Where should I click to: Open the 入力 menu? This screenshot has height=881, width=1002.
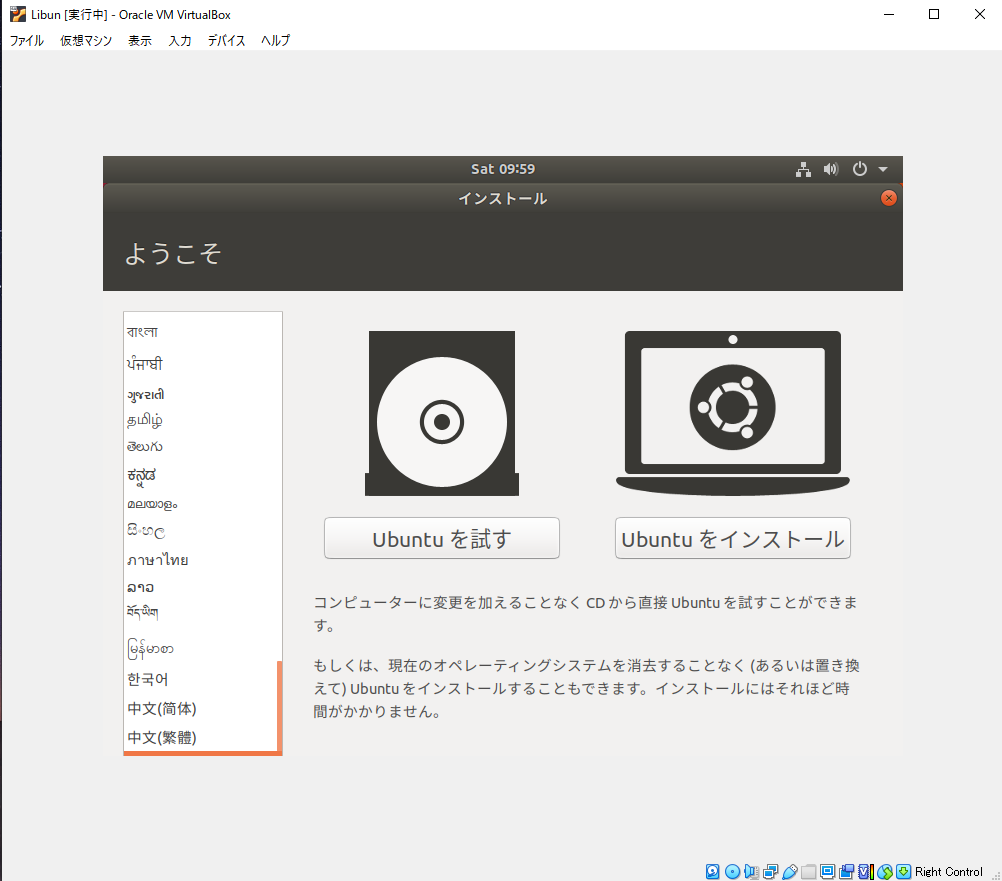coord(180,40)
